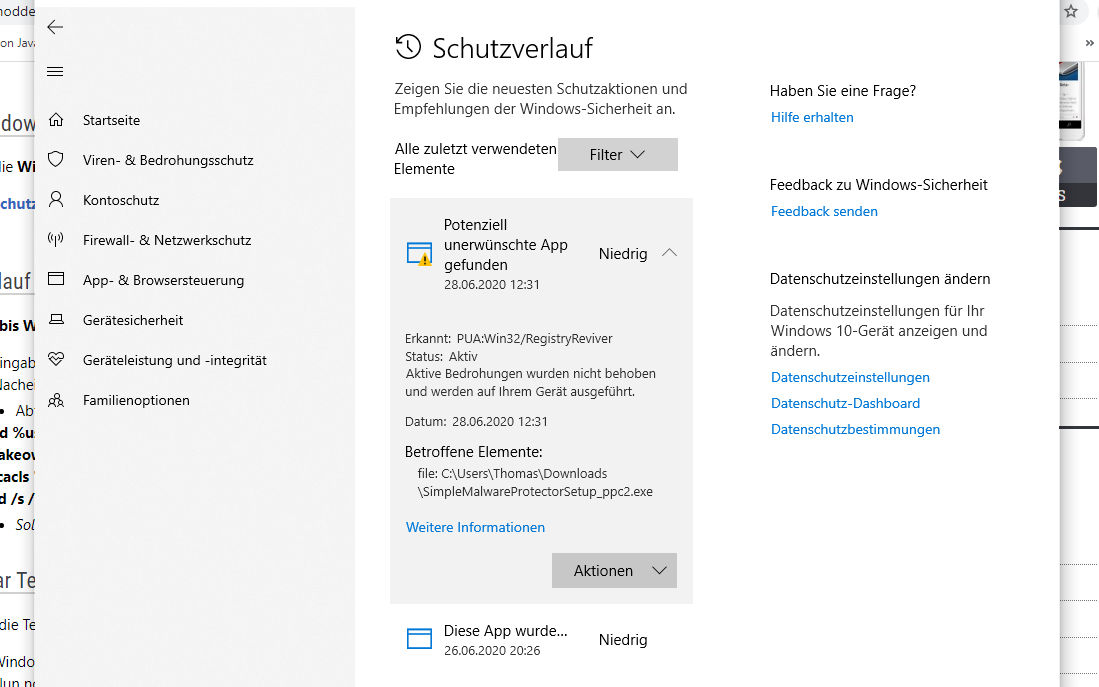Click the Schutzverlauf page heading

(512, 48)
